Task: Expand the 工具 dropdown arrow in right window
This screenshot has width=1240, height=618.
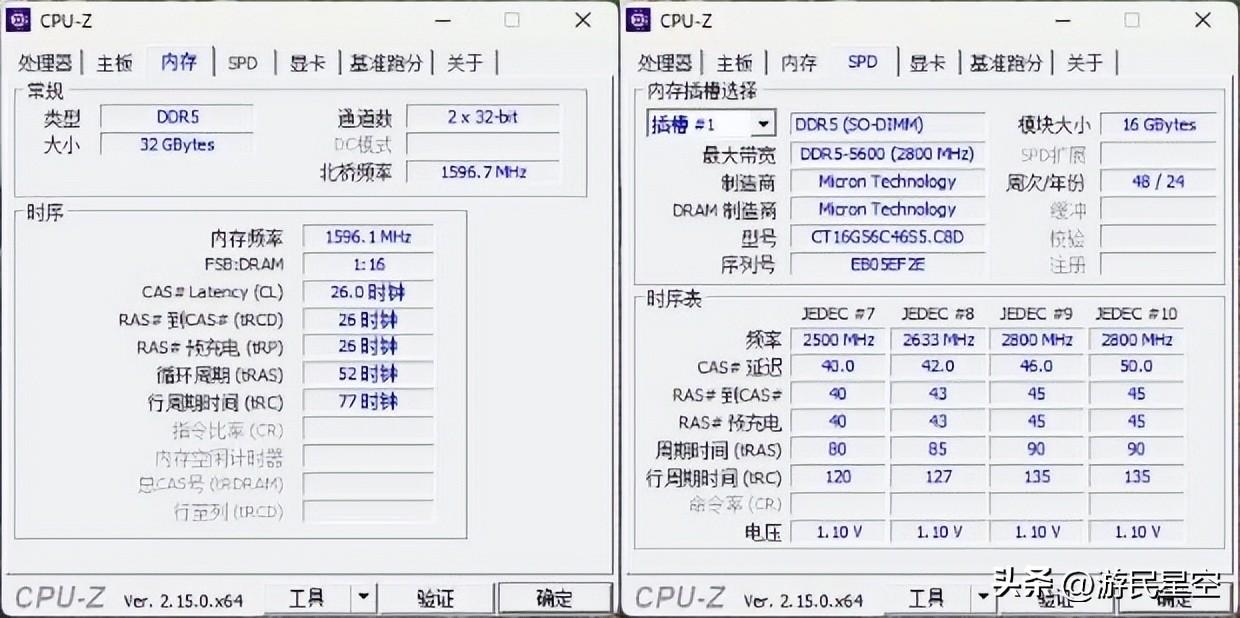Action: click(x=983, y=598)
